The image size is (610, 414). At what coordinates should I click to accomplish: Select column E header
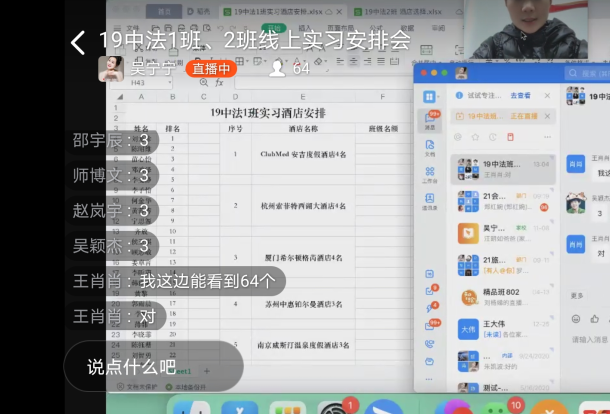tap(303, 97)
